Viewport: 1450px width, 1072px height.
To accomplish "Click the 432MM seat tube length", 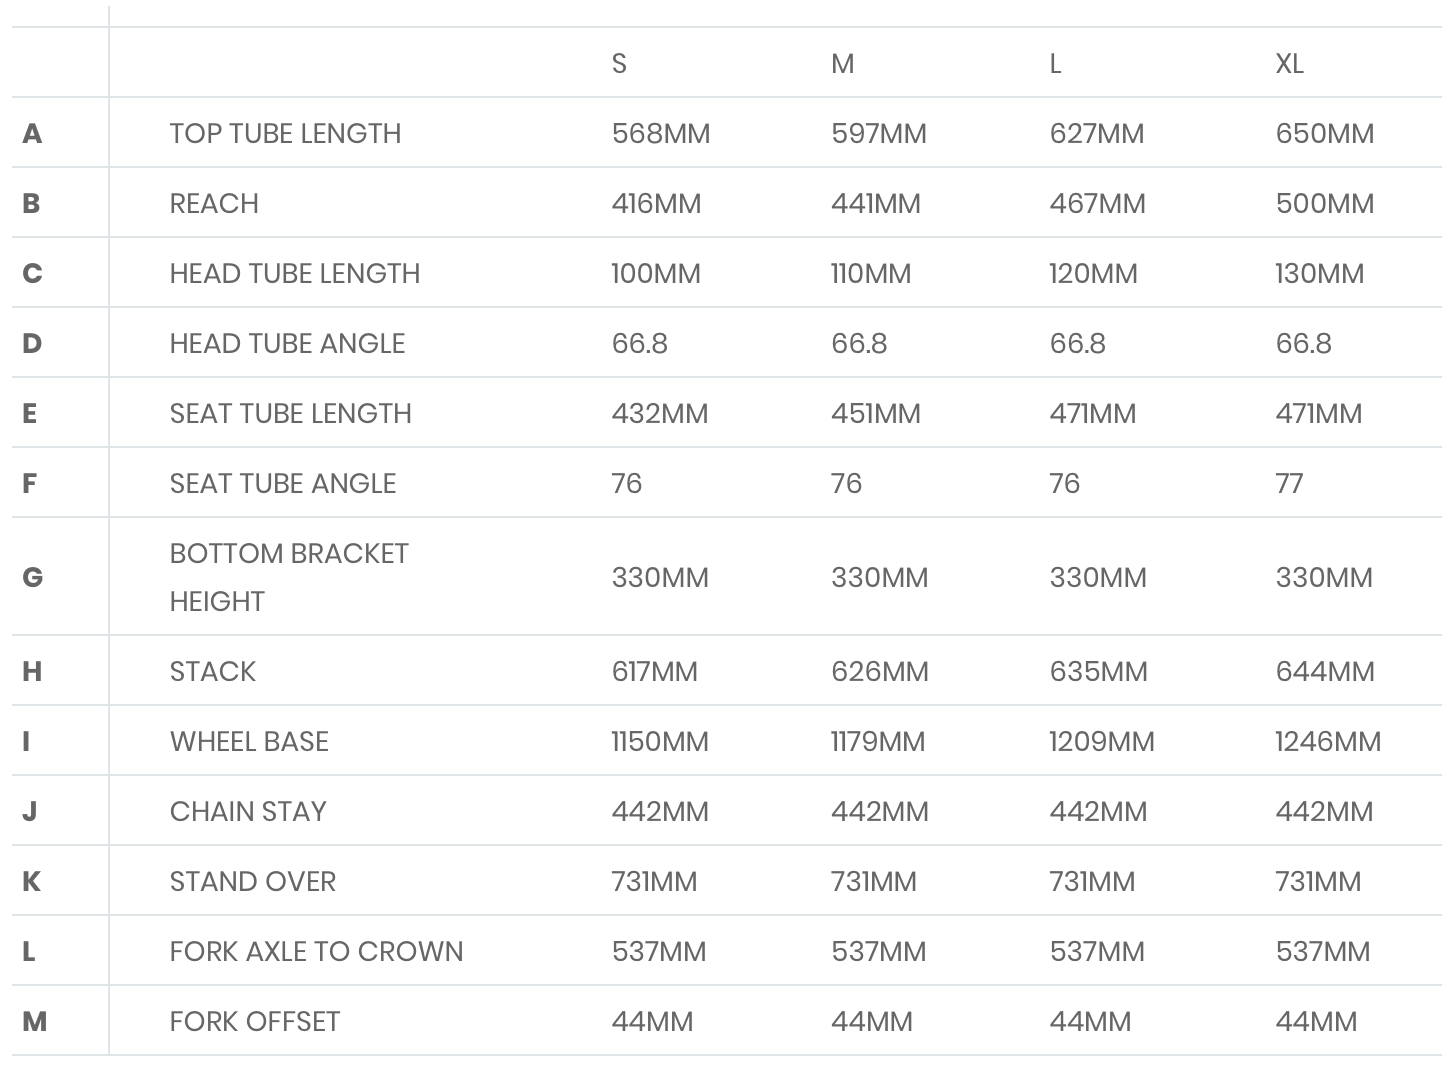I will [x=659, y=414].
